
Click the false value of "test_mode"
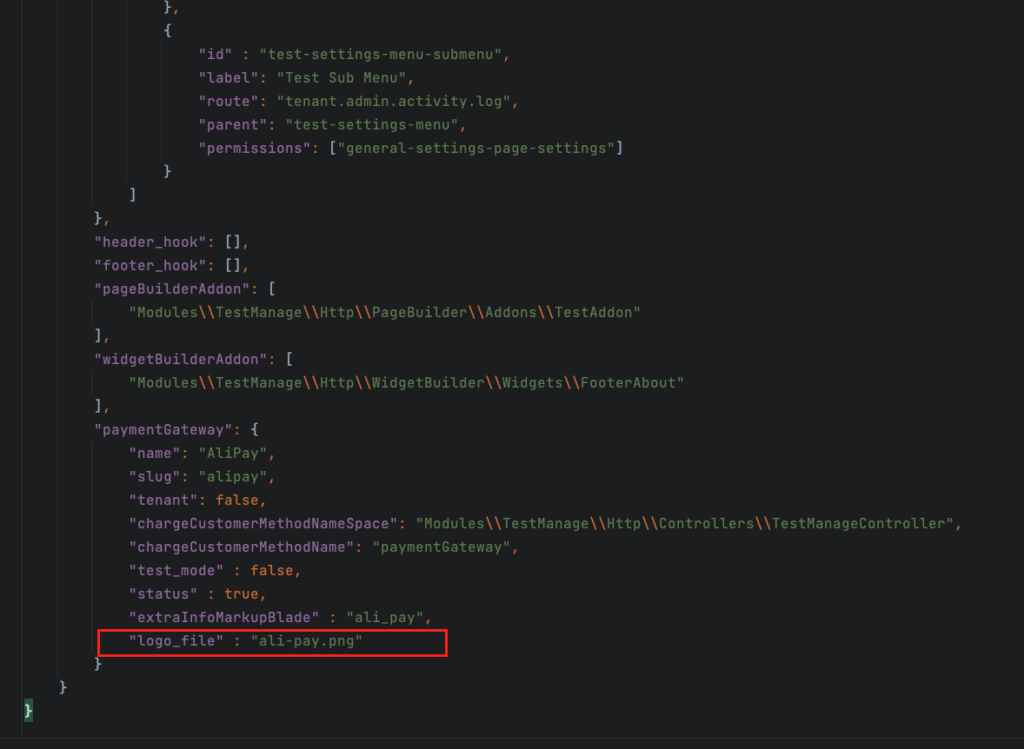coord(272,571)
